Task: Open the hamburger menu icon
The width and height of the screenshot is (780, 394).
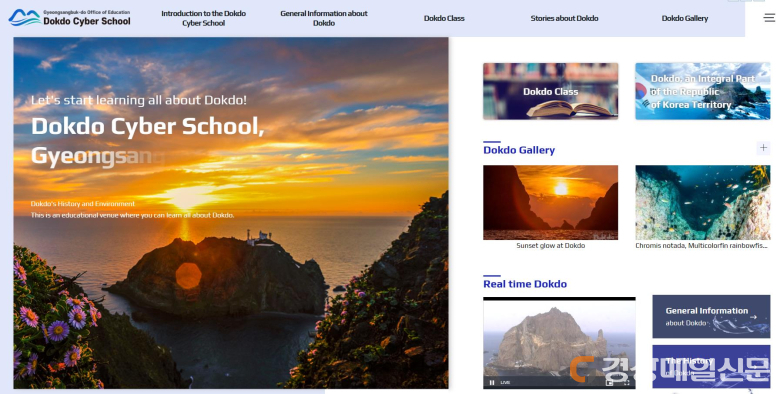Action: coord(769,18)
